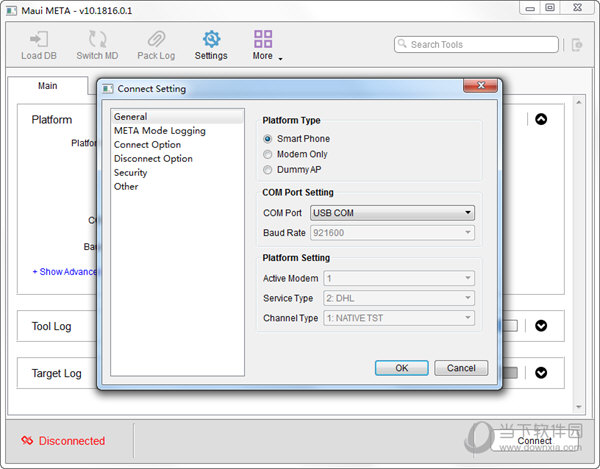Click the Tool Log heading

pyautogui.click(x=52, y=326)
